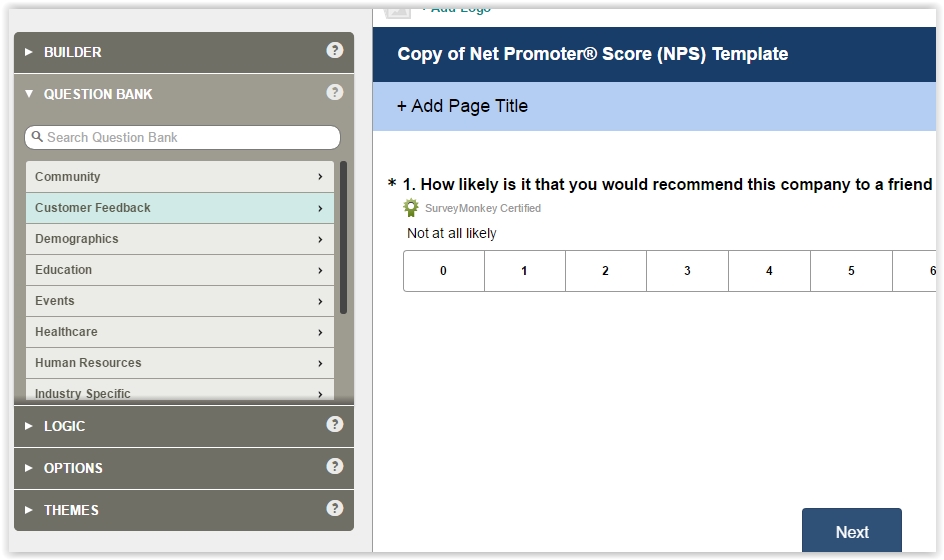Expand the Logic panel
Image resolution: width=944 pixels, height=560 pixels.
(x=64, y=426)
